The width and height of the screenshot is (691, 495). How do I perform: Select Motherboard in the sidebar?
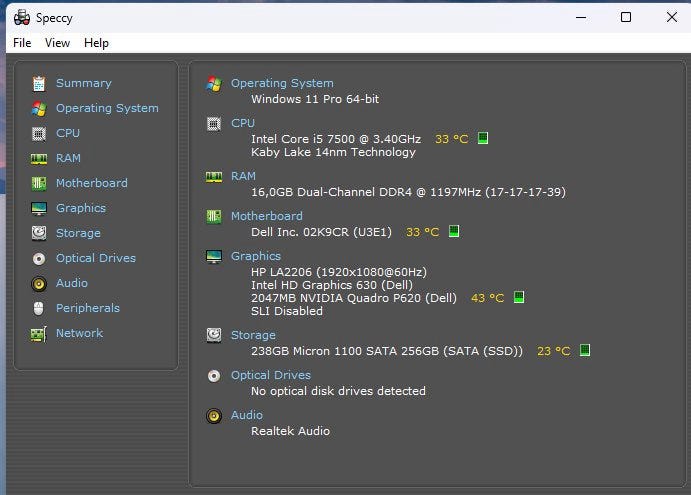pos(92,183)
